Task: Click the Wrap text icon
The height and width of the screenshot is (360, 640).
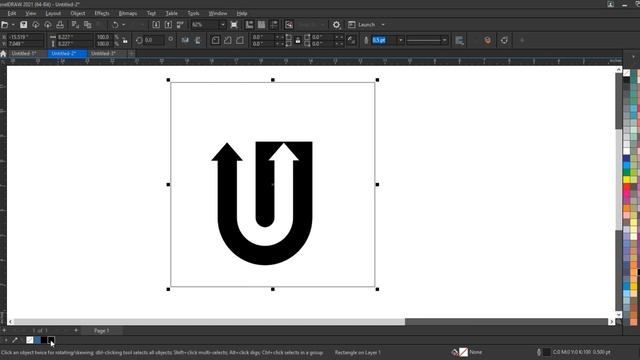Action: [460, 40]
